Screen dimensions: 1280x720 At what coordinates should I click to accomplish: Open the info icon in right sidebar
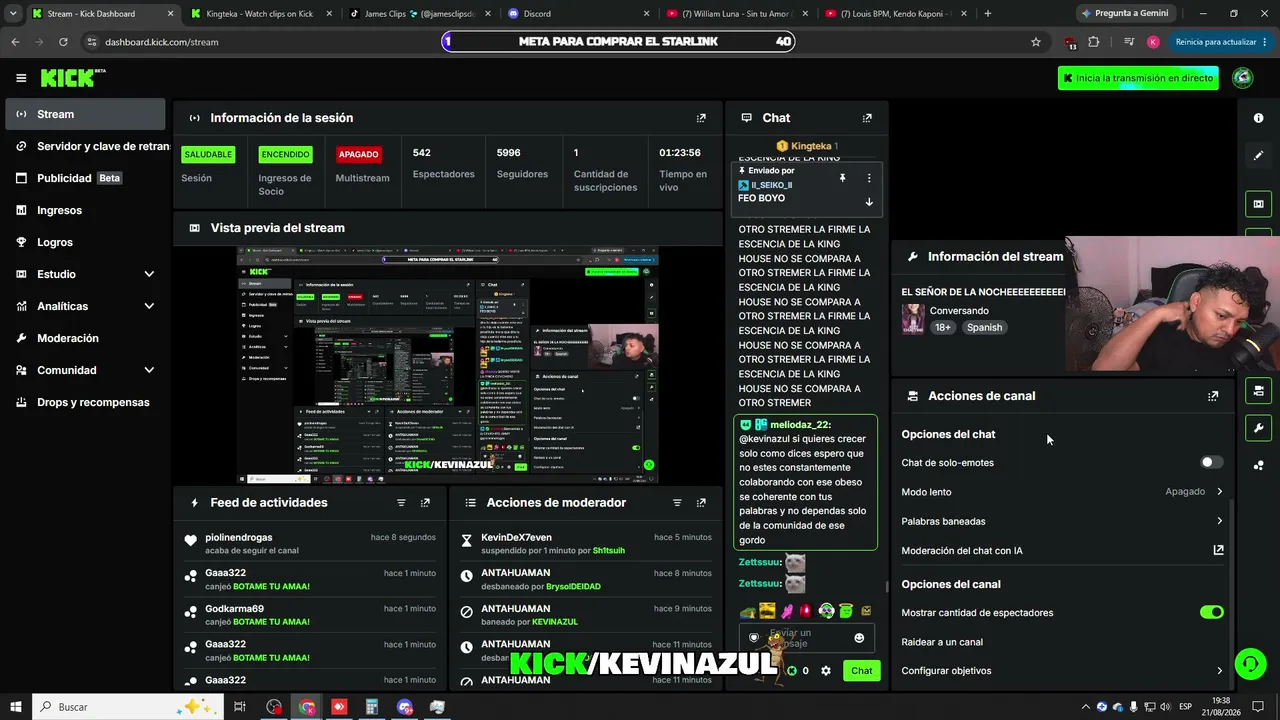(x=1258, y=118)
